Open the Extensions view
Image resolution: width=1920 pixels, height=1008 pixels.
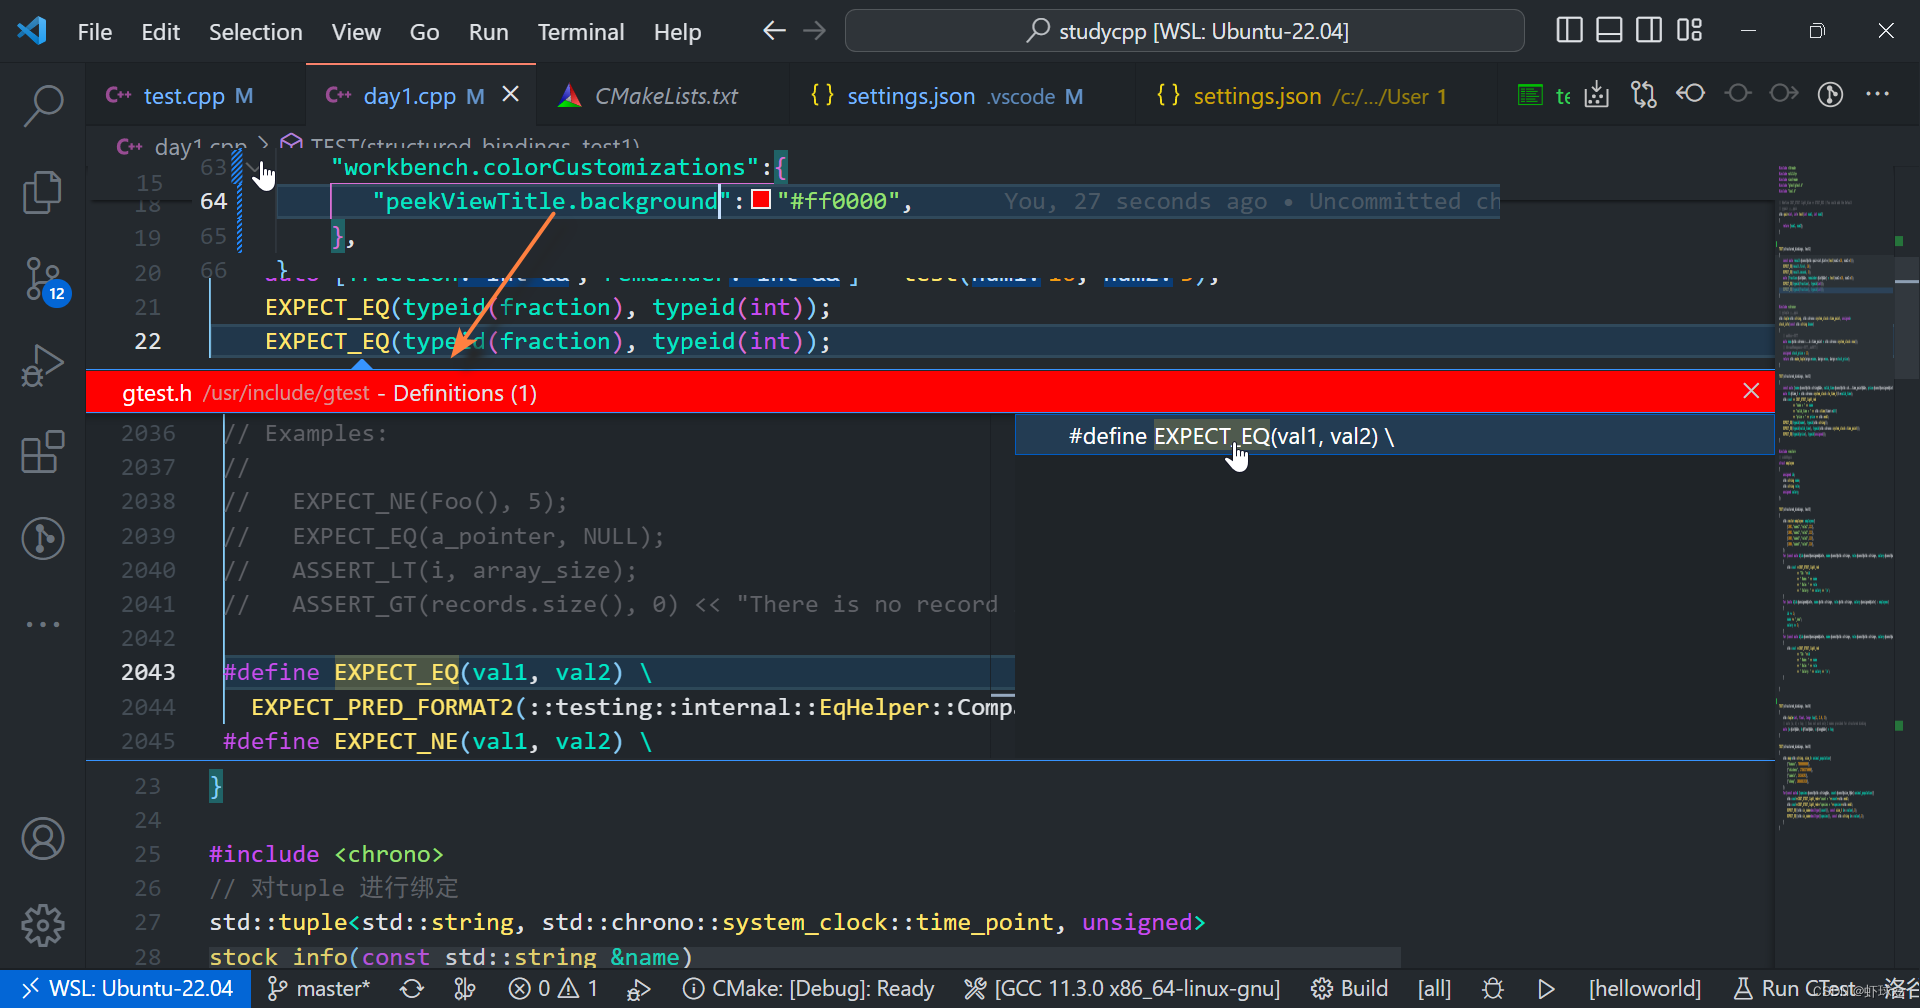click(x=43, y=452)
